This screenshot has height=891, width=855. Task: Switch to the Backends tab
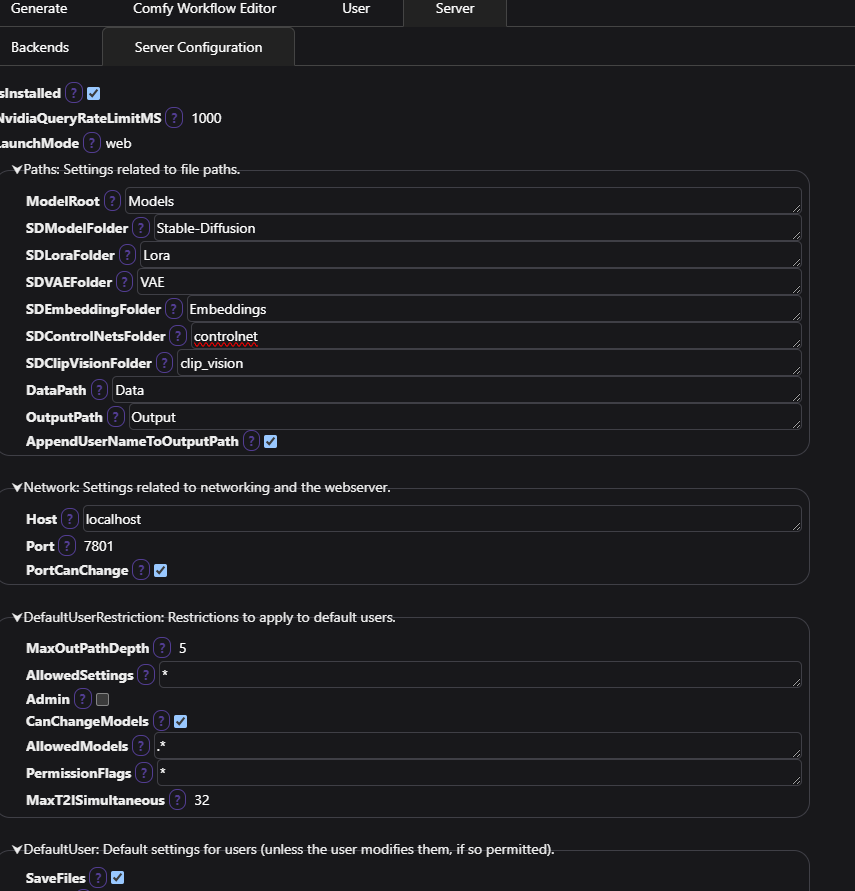39,46
